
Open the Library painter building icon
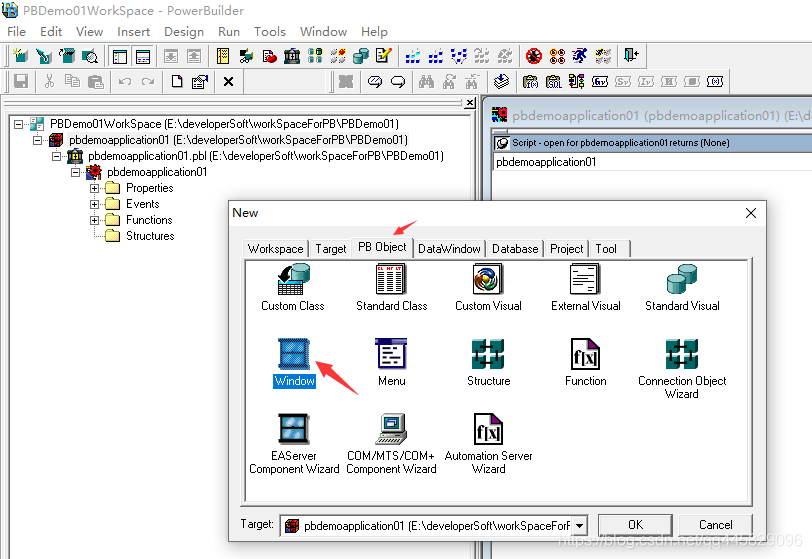(292, 55)
